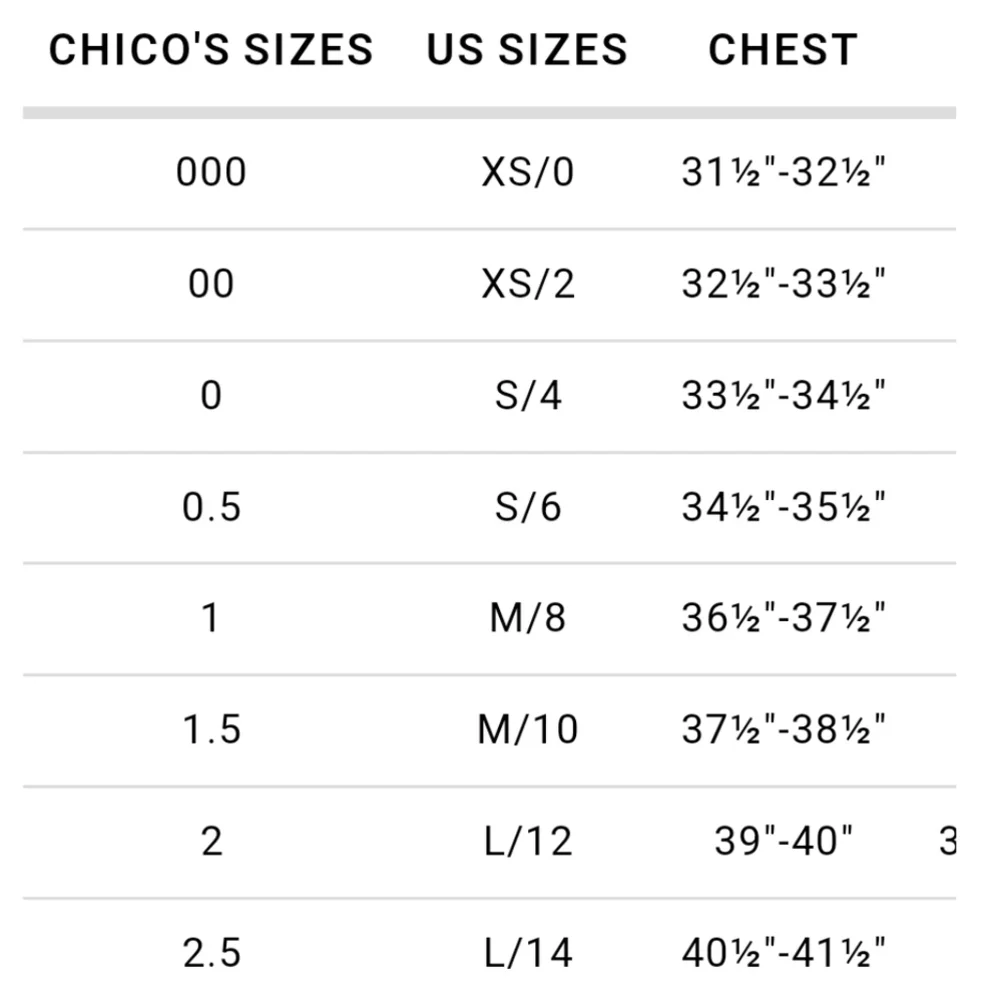
Task: Select chest measurement 31½"-32½"
Action: click(783, 172)
